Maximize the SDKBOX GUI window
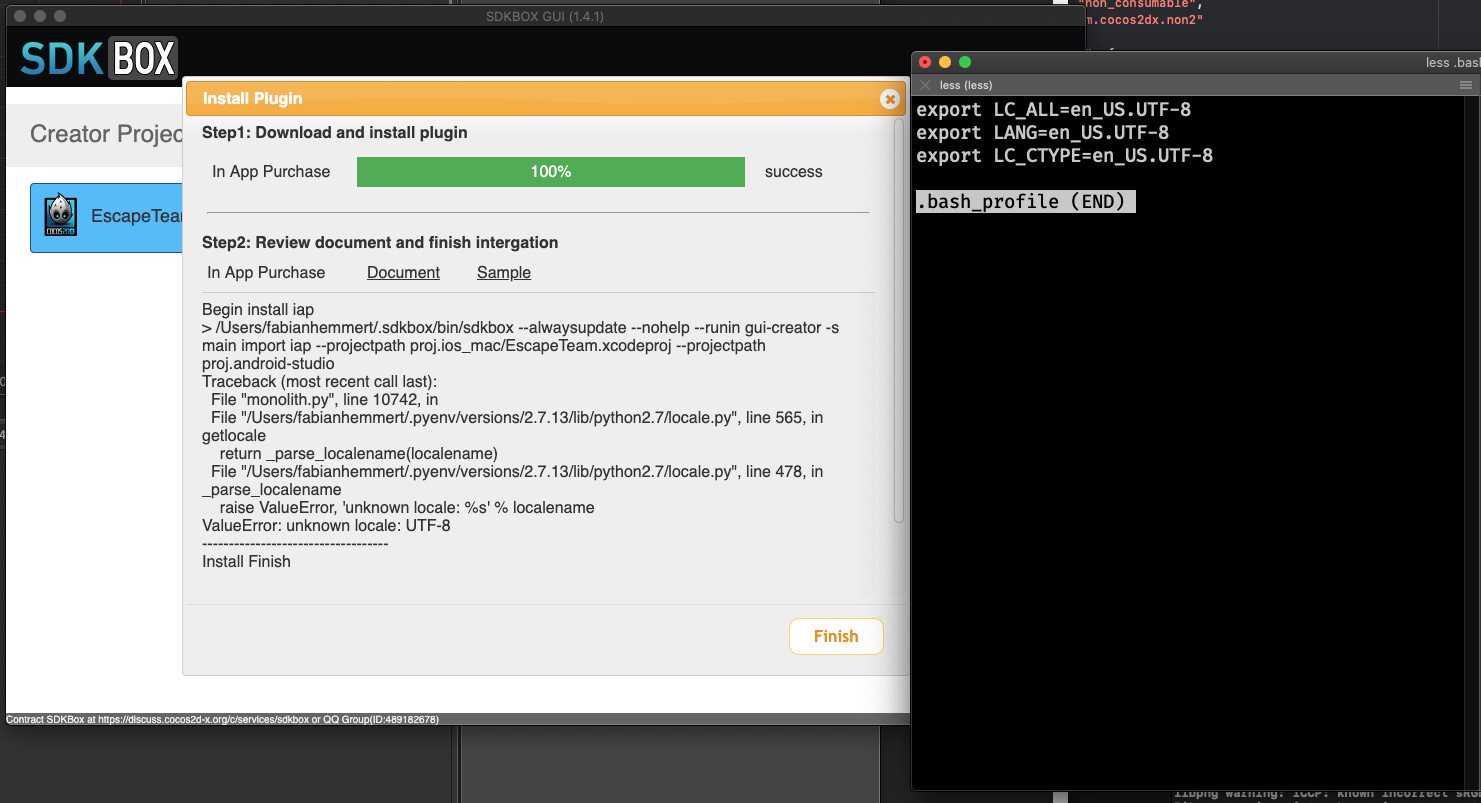The image size is (1481, 803). pos(60,16)
